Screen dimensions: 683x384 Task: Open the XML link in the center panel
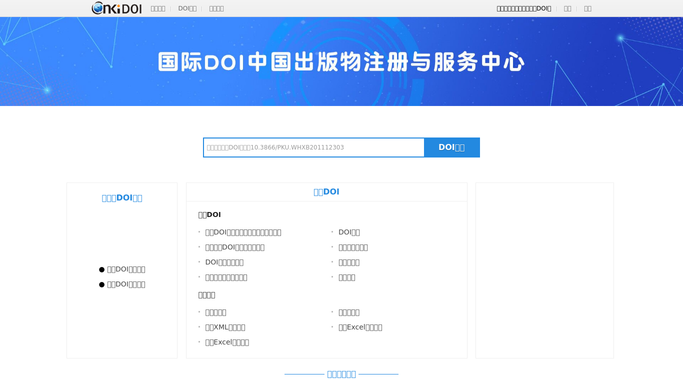point(225,327)
